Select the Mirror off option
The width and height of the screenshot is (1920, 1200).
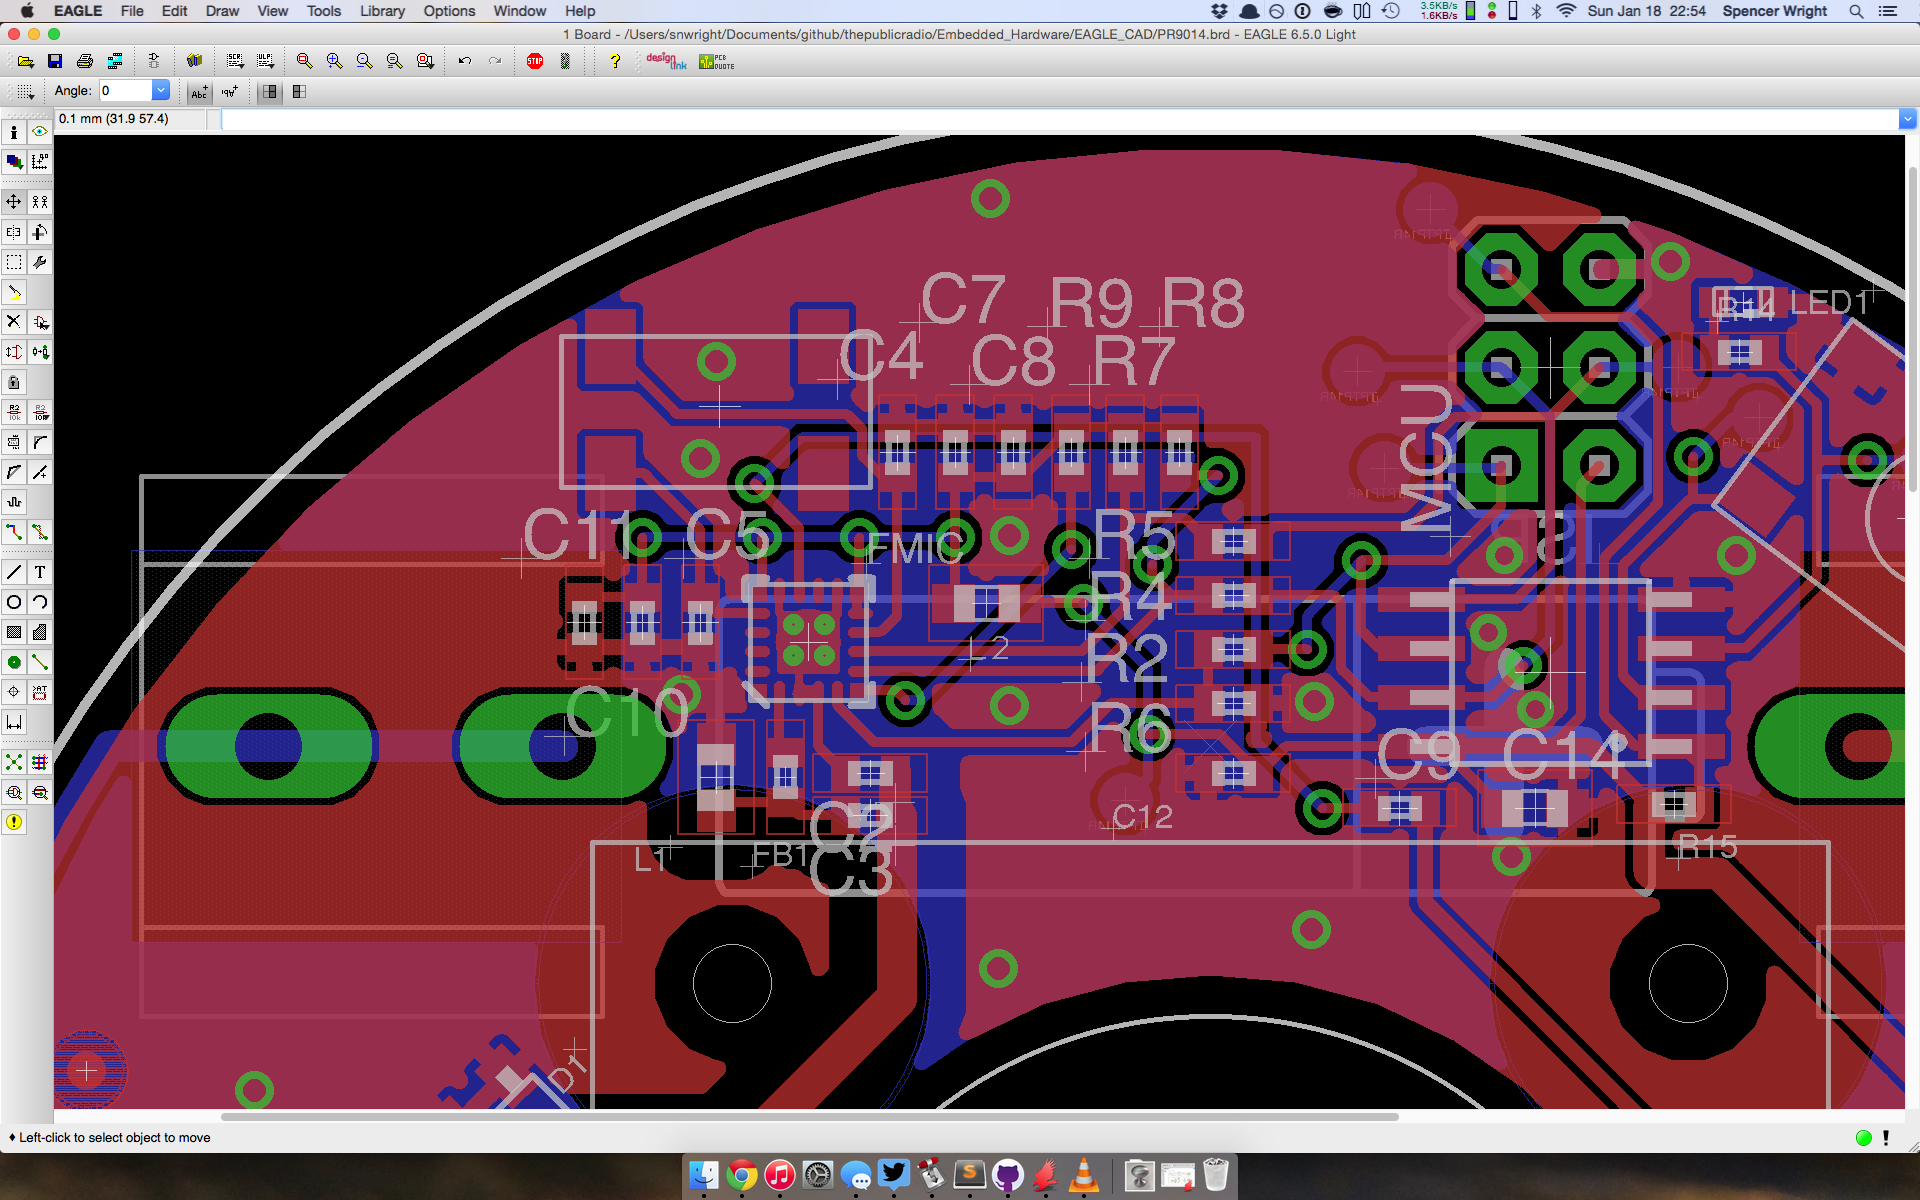269,92
